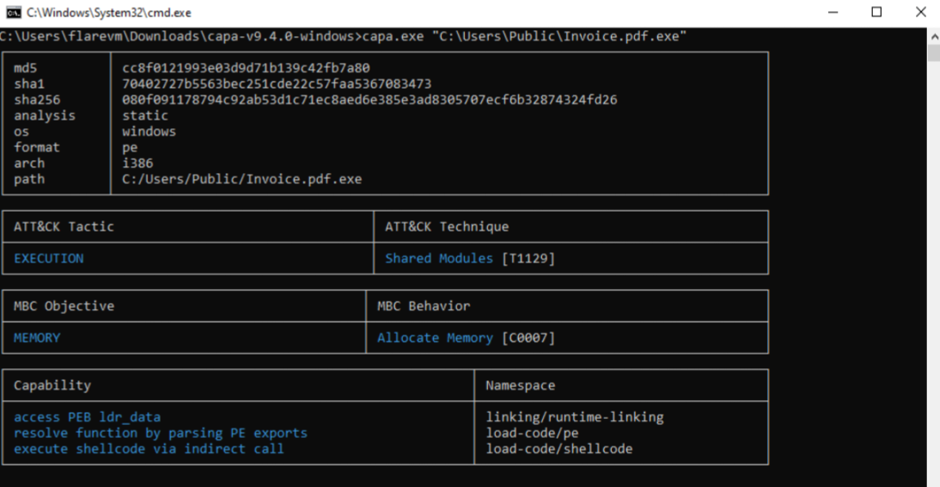Close the cmd.exe window
This screenshot has width=940, height=487.
click(921, 13)
